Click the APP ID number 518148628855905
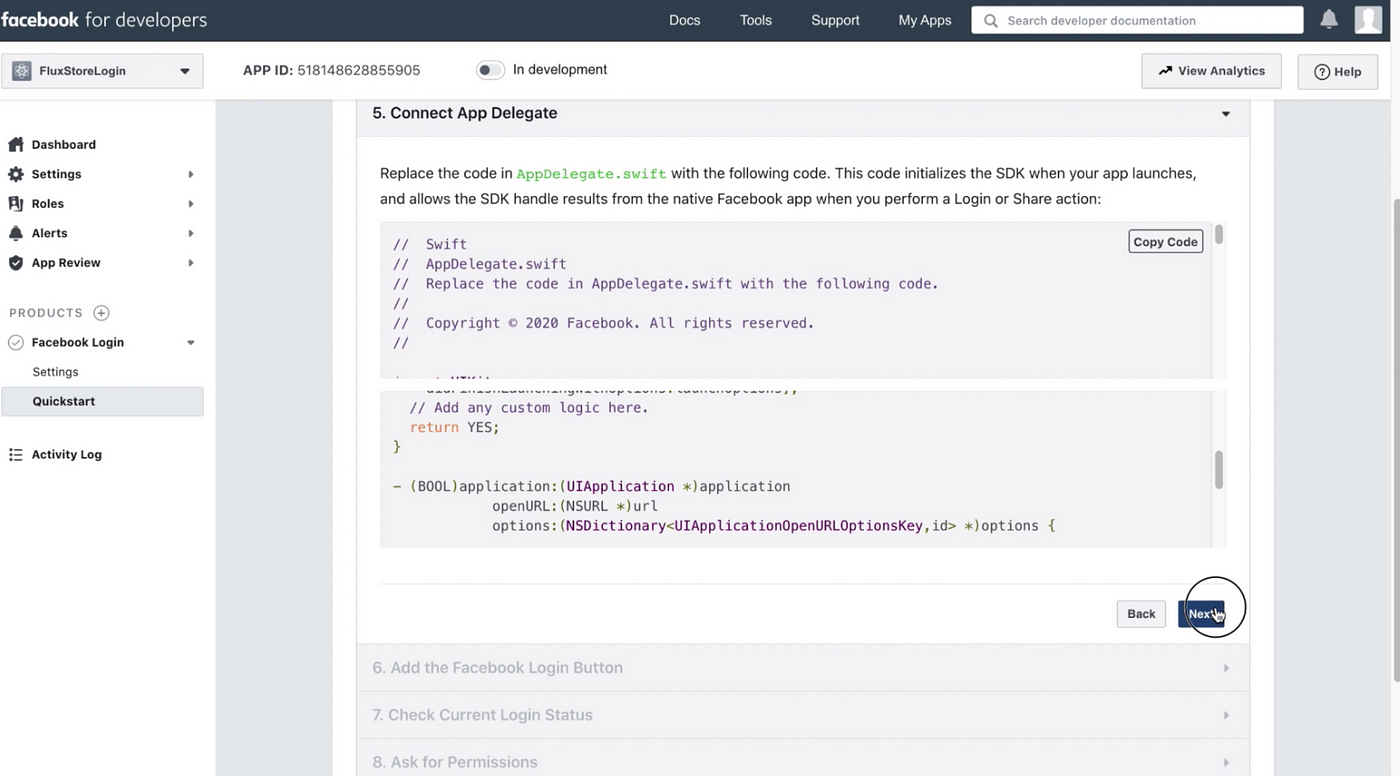This screenshot has width=1400, height=776. pos(359,70)
